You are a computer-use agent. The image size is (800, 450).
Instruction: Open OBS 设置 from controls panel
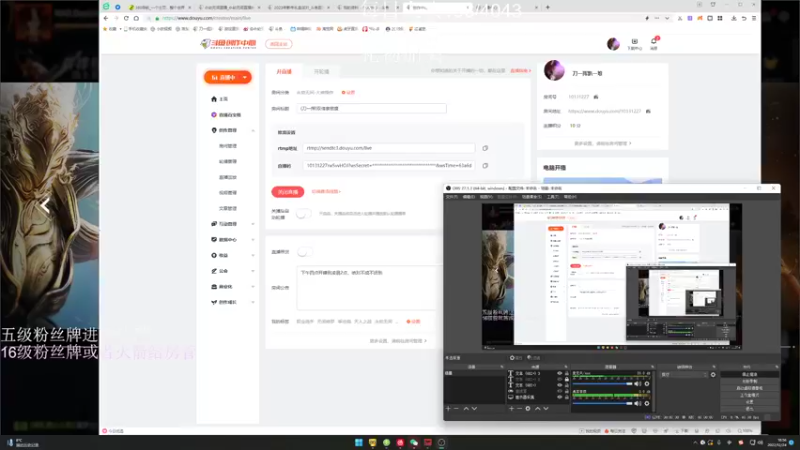(x=749, y=402)
